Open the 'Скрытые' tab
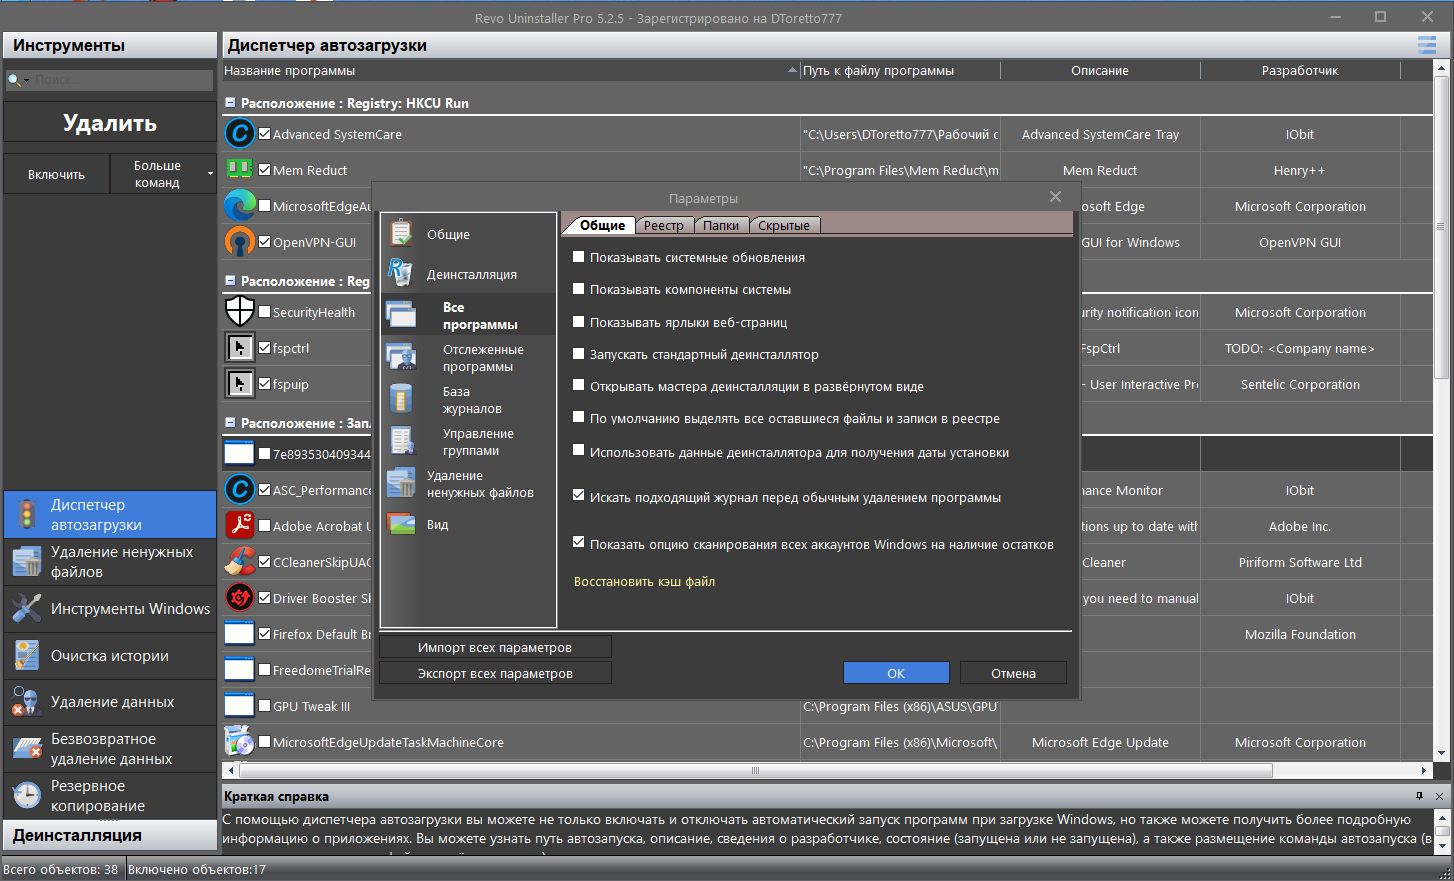Screen dimensions: 1454x881 click(784, 225)
